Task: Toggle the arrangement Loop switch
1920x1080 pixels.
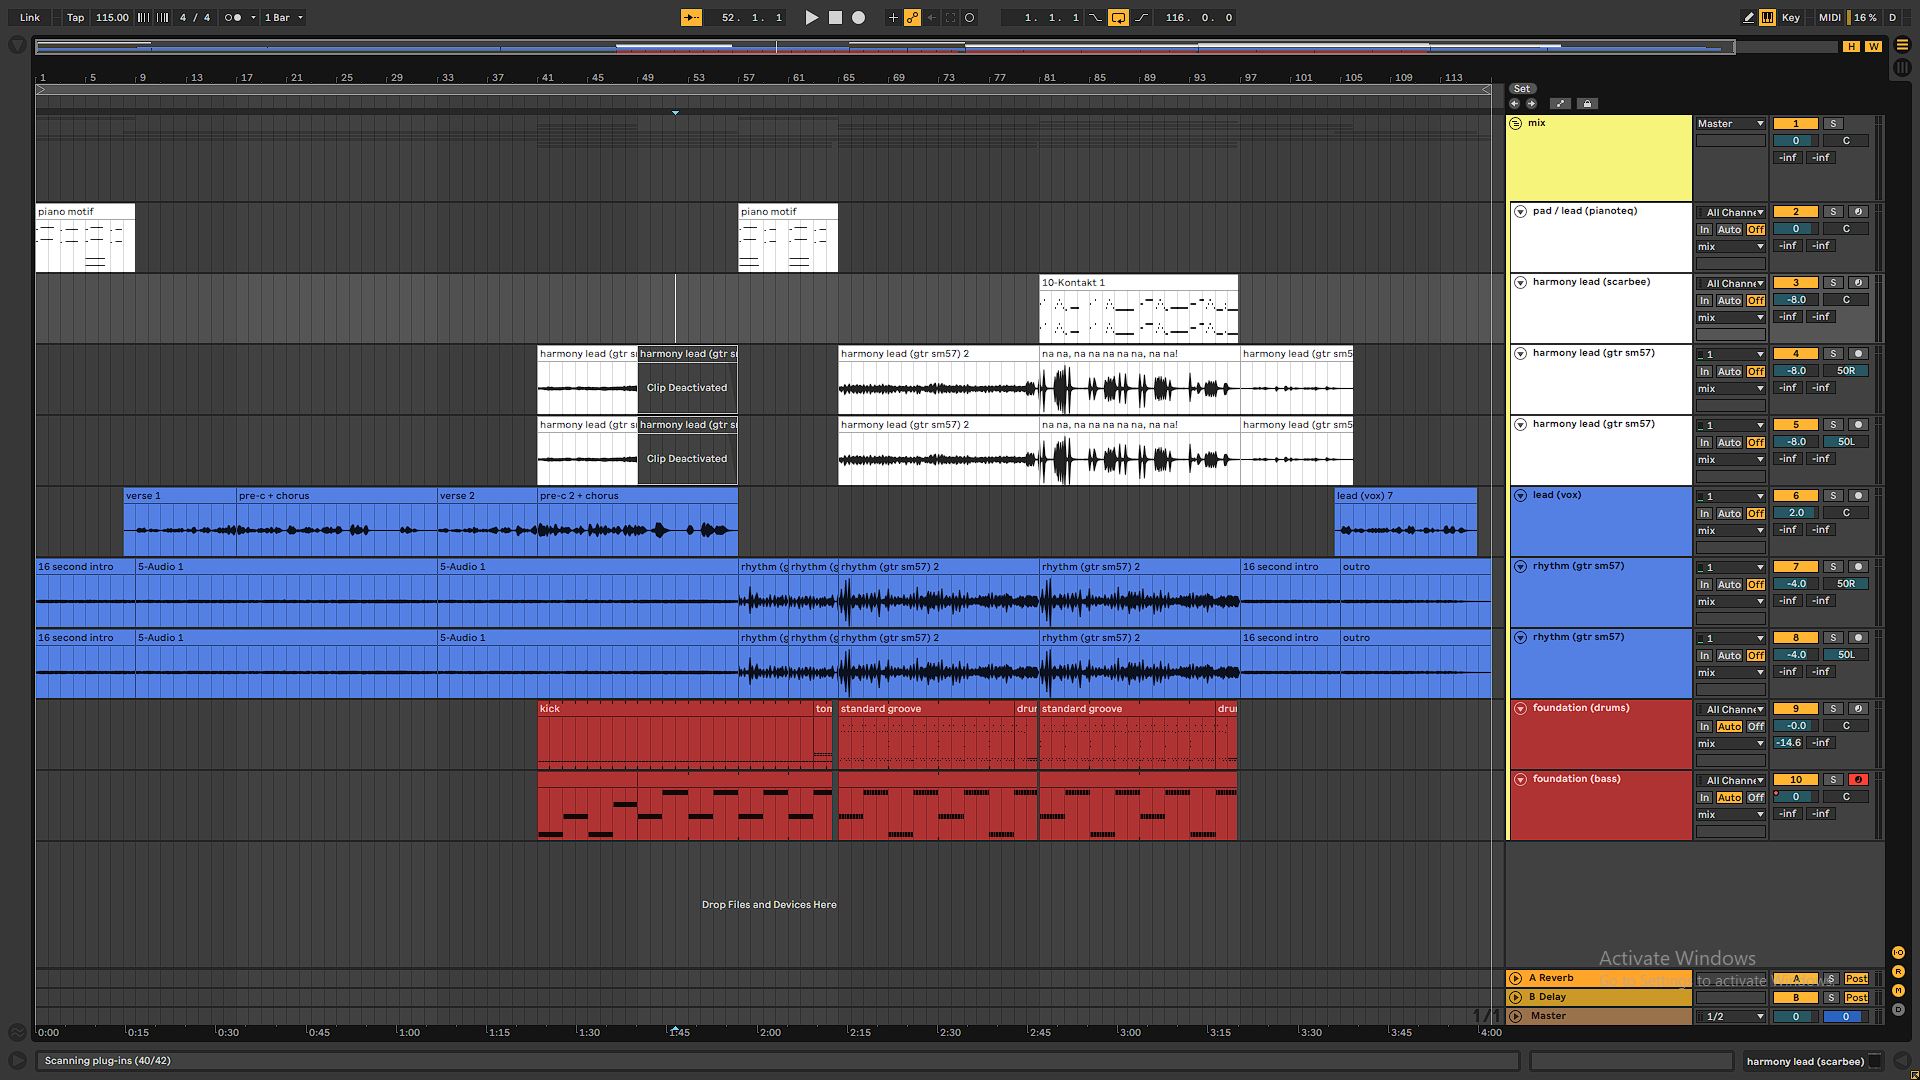Action: pos(1118,17)
